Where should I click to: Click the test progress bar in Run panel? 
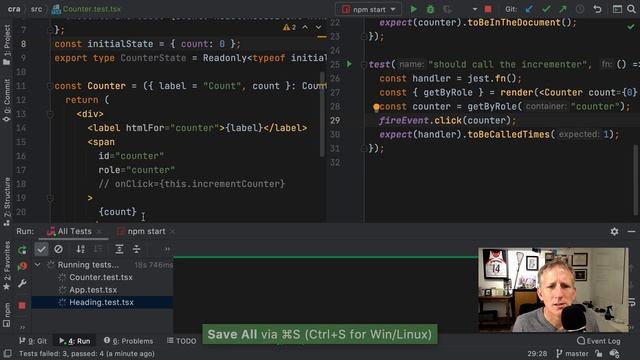tap(326, 257)
